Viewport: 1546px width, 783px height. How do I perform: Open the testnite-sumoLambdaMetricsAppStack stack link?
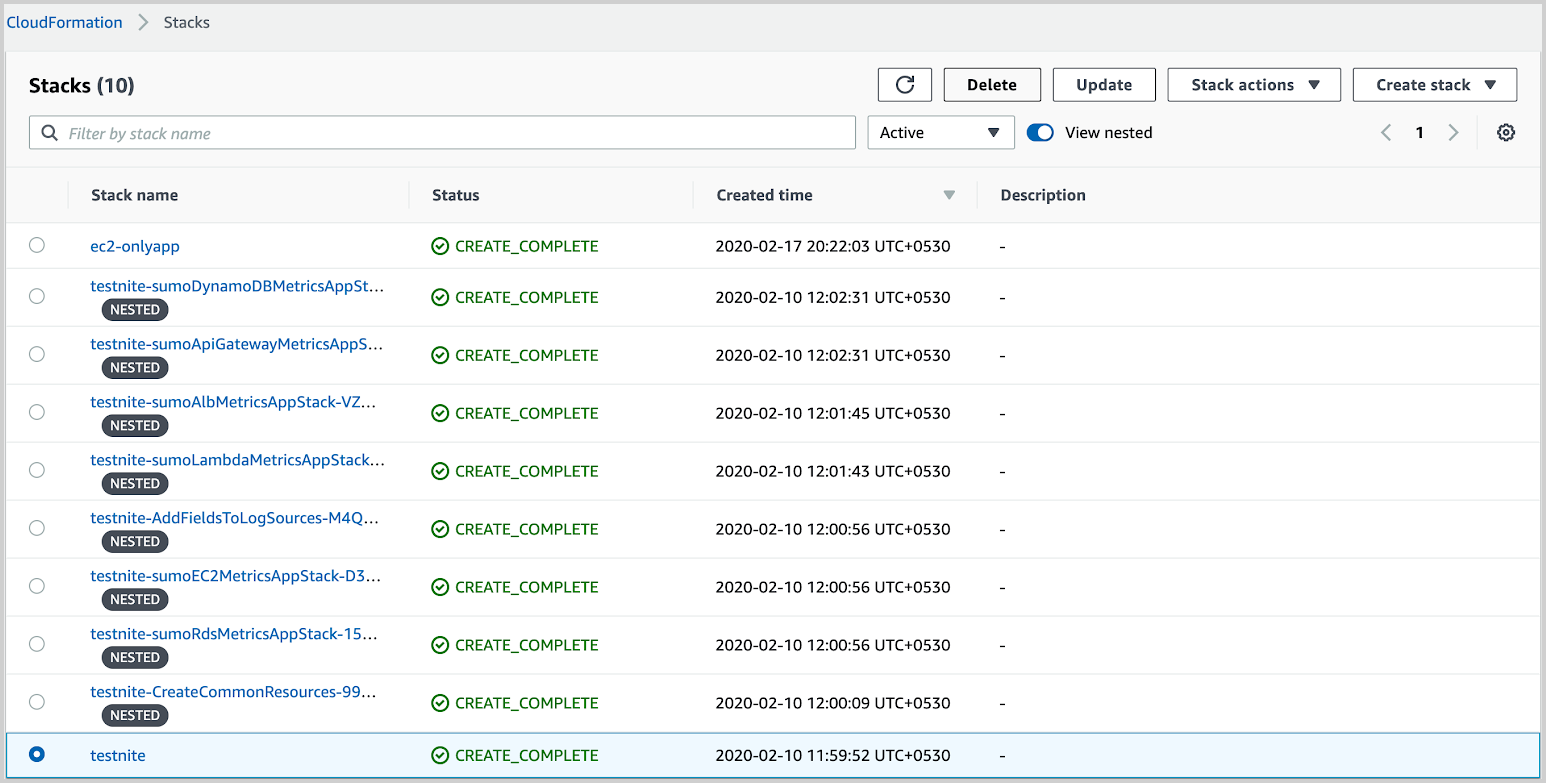(x=237, y=460)
